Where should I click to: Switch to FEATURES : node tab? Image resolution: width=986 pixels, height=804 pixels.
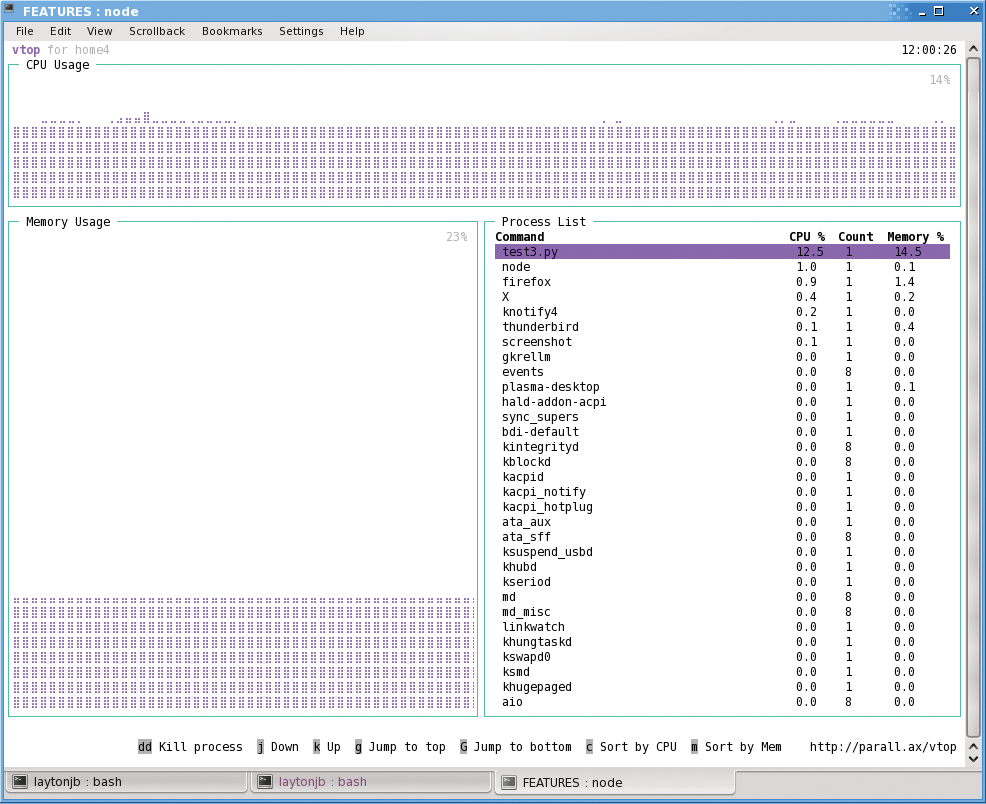click(x=615, y=782)
